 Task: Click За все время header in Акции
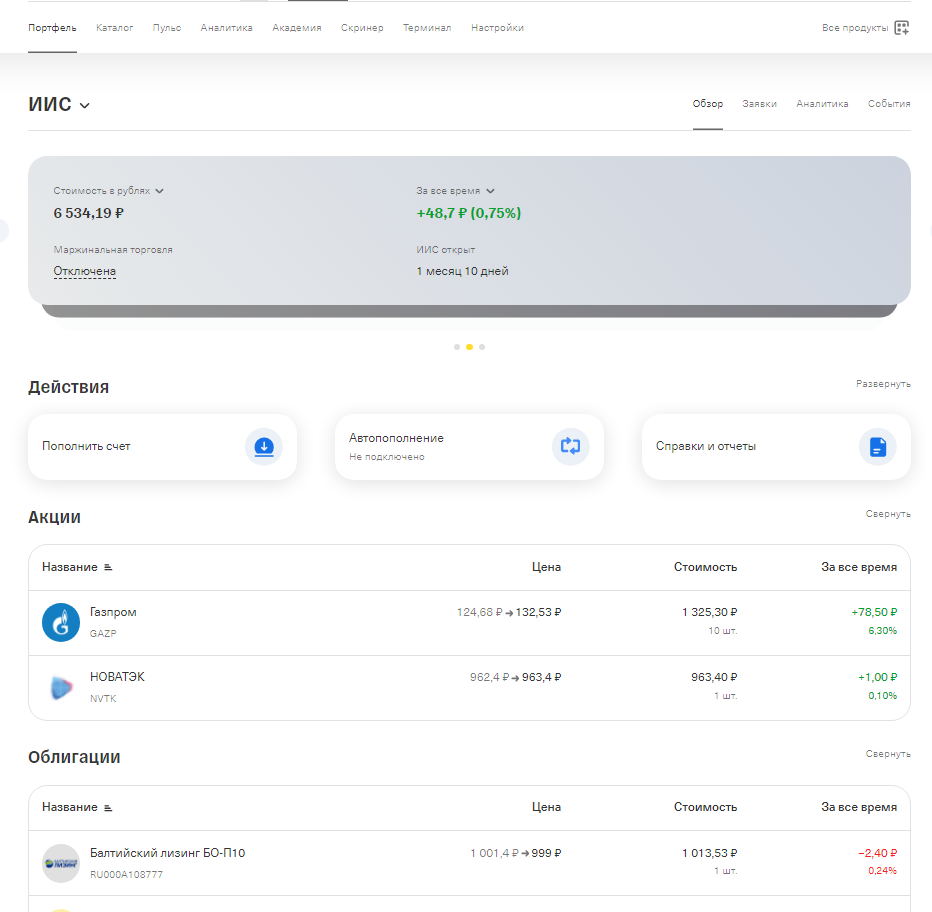tap(859, 567)
